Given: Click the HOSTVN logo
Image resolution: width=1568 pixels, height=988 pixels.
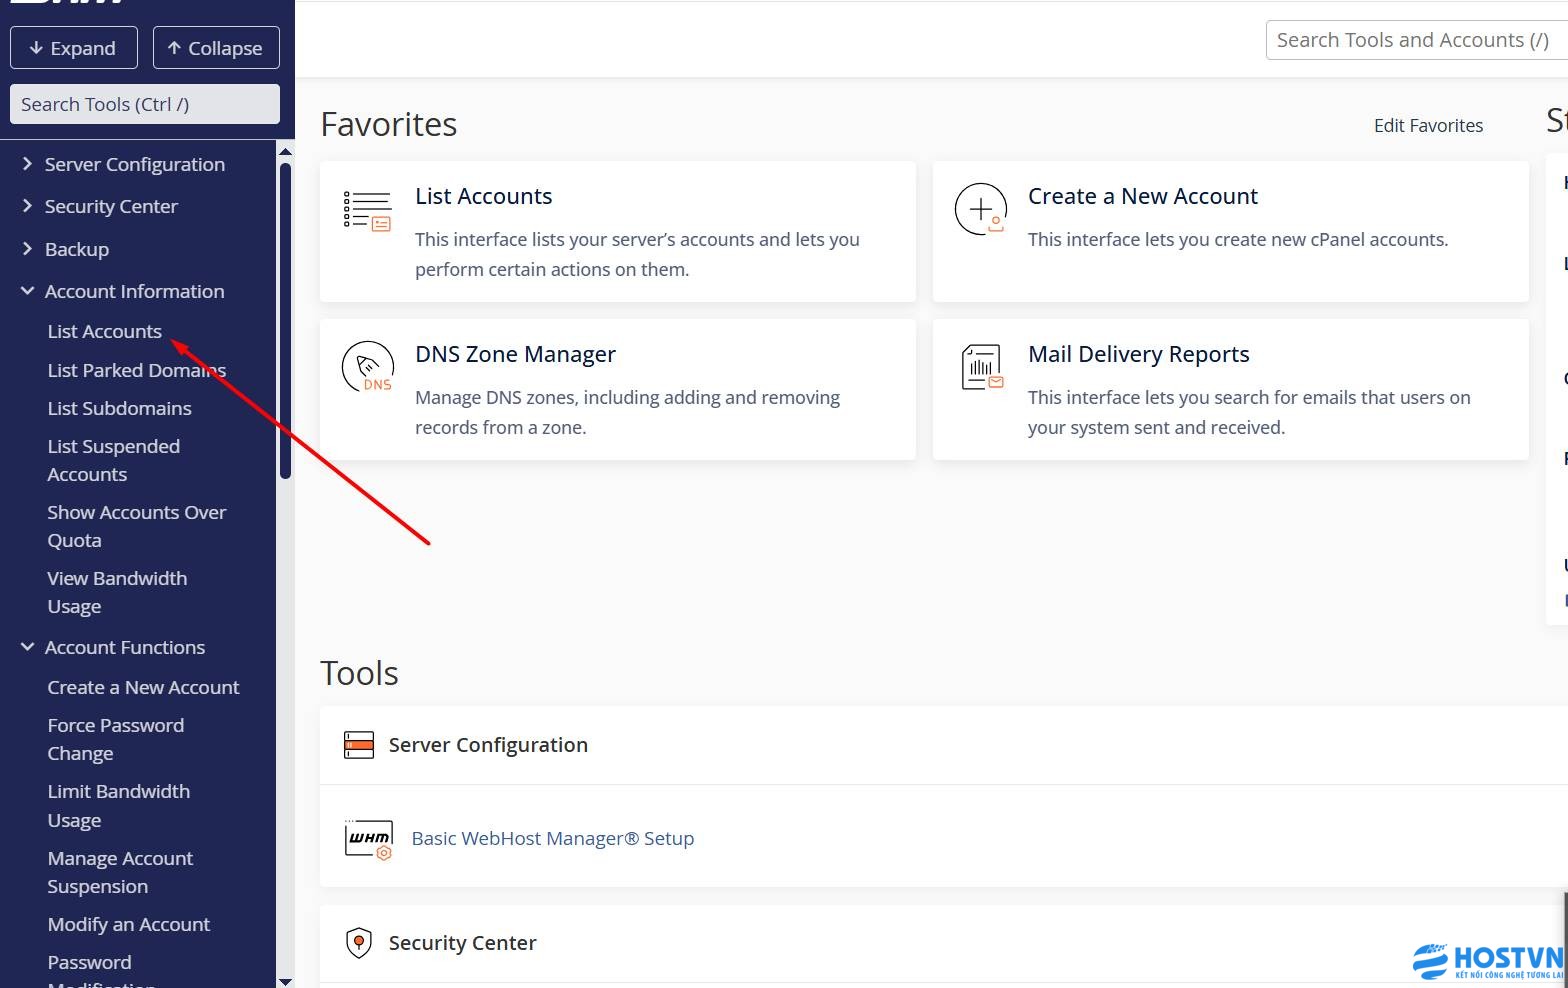Looking at the screenshot, I should pyautogui.click(x=1487, y=962).
